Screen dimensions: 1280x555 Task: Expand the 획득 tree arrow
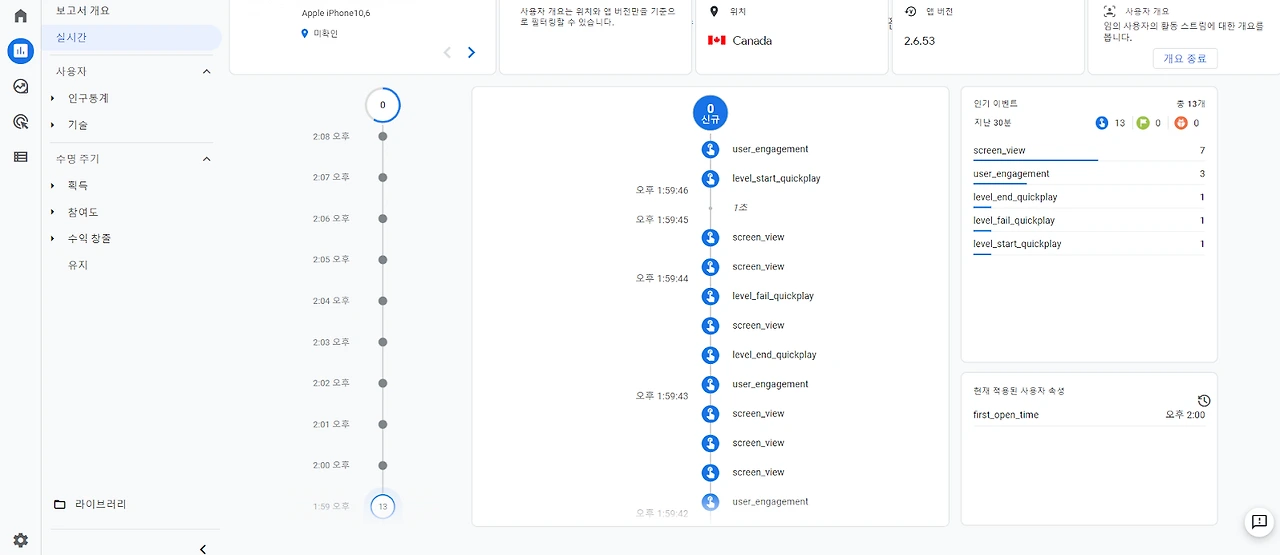(53, 186)
